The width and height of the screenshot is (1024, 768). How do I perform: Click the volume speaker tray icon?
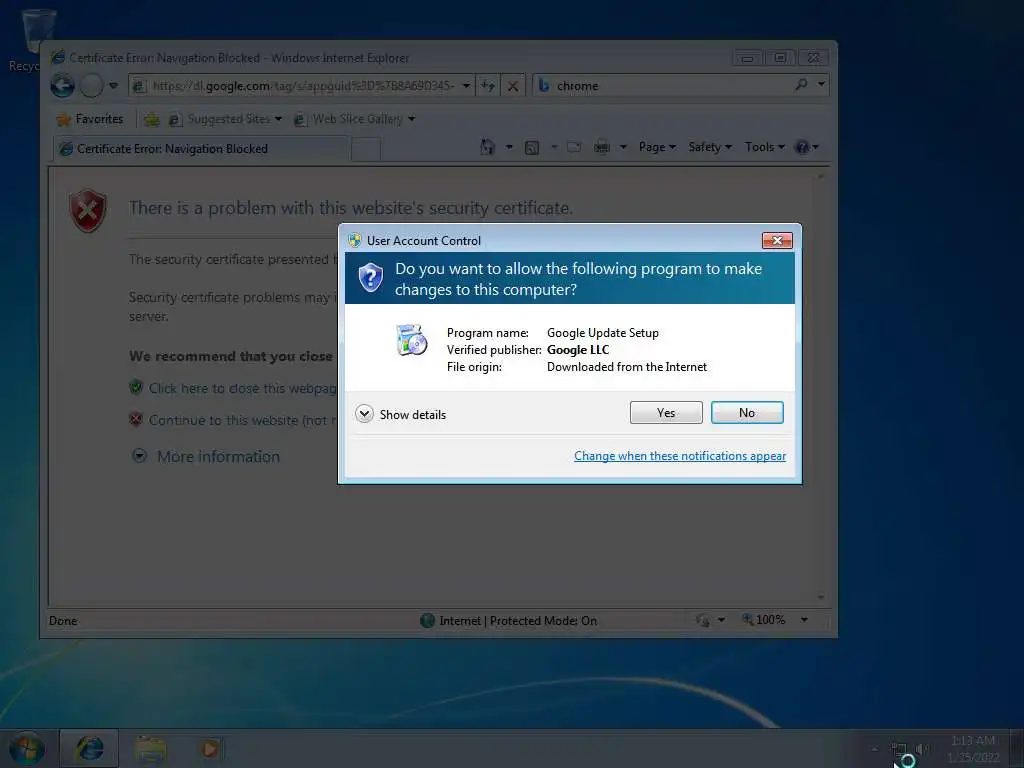pos(921,748)
